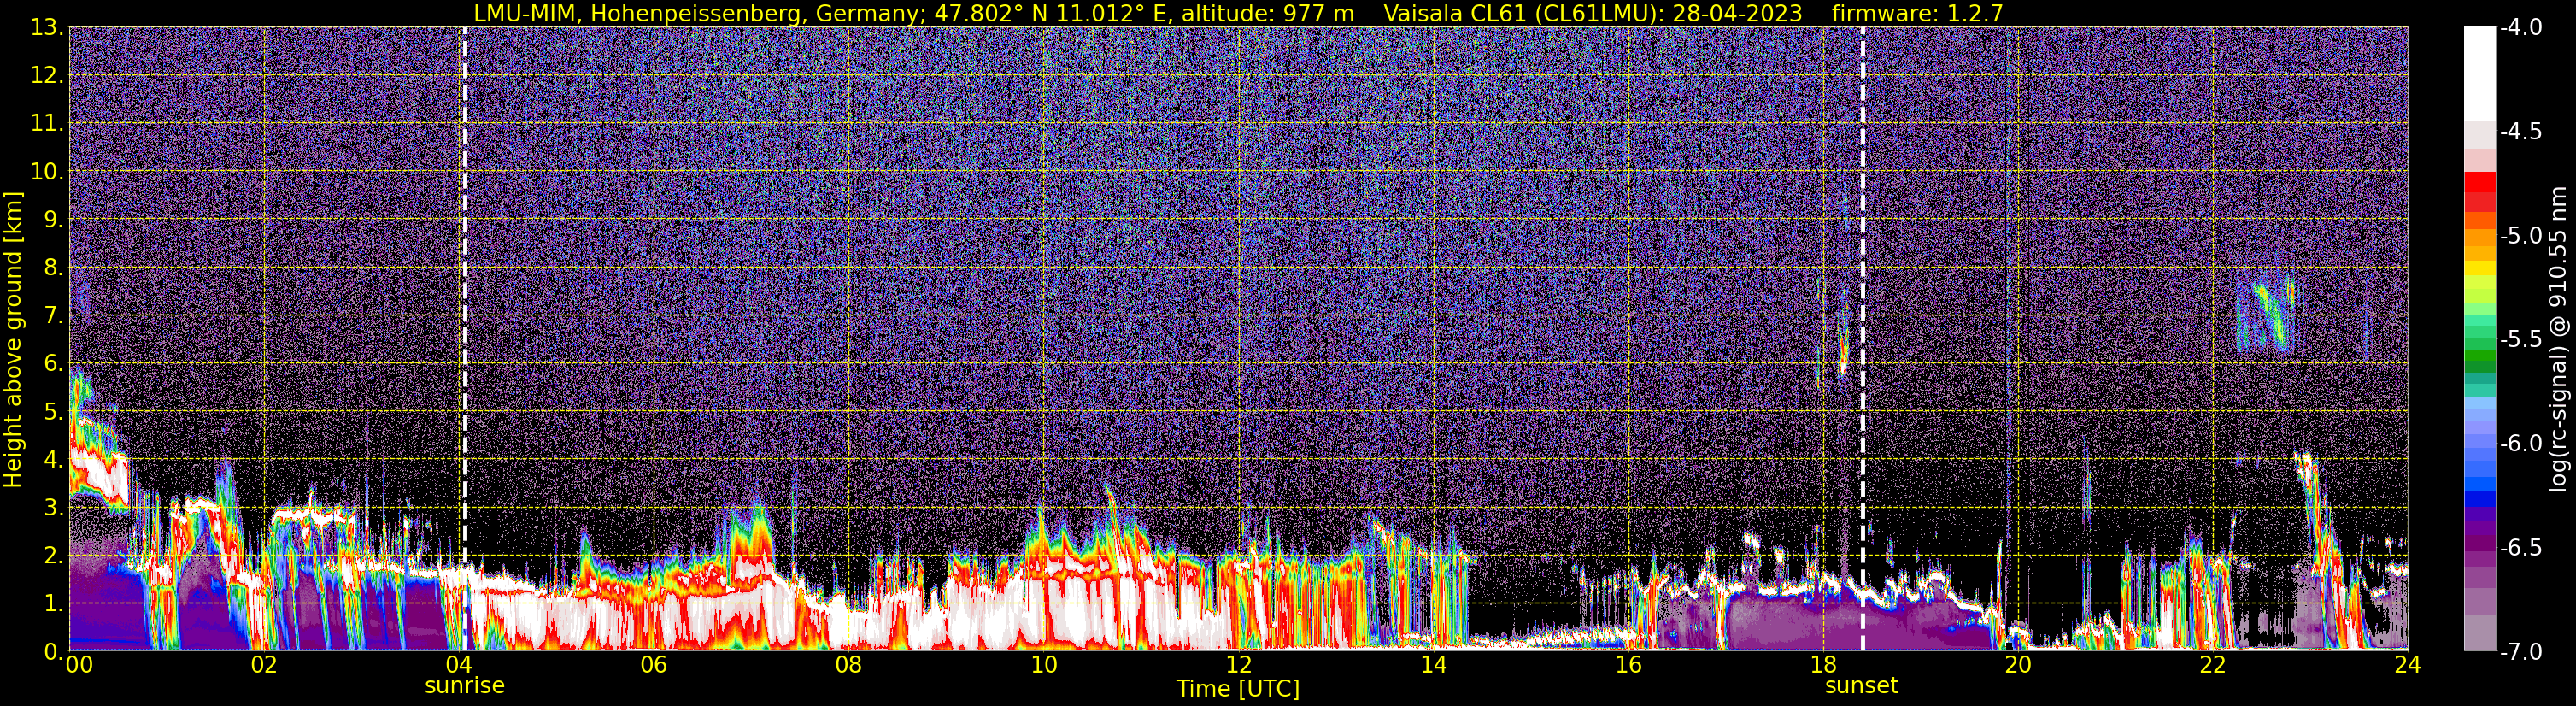Click the height axis tick label "1."
The width and height of the screenshot is (2576, 706).
pyautogui.click(x=54, y=603)
